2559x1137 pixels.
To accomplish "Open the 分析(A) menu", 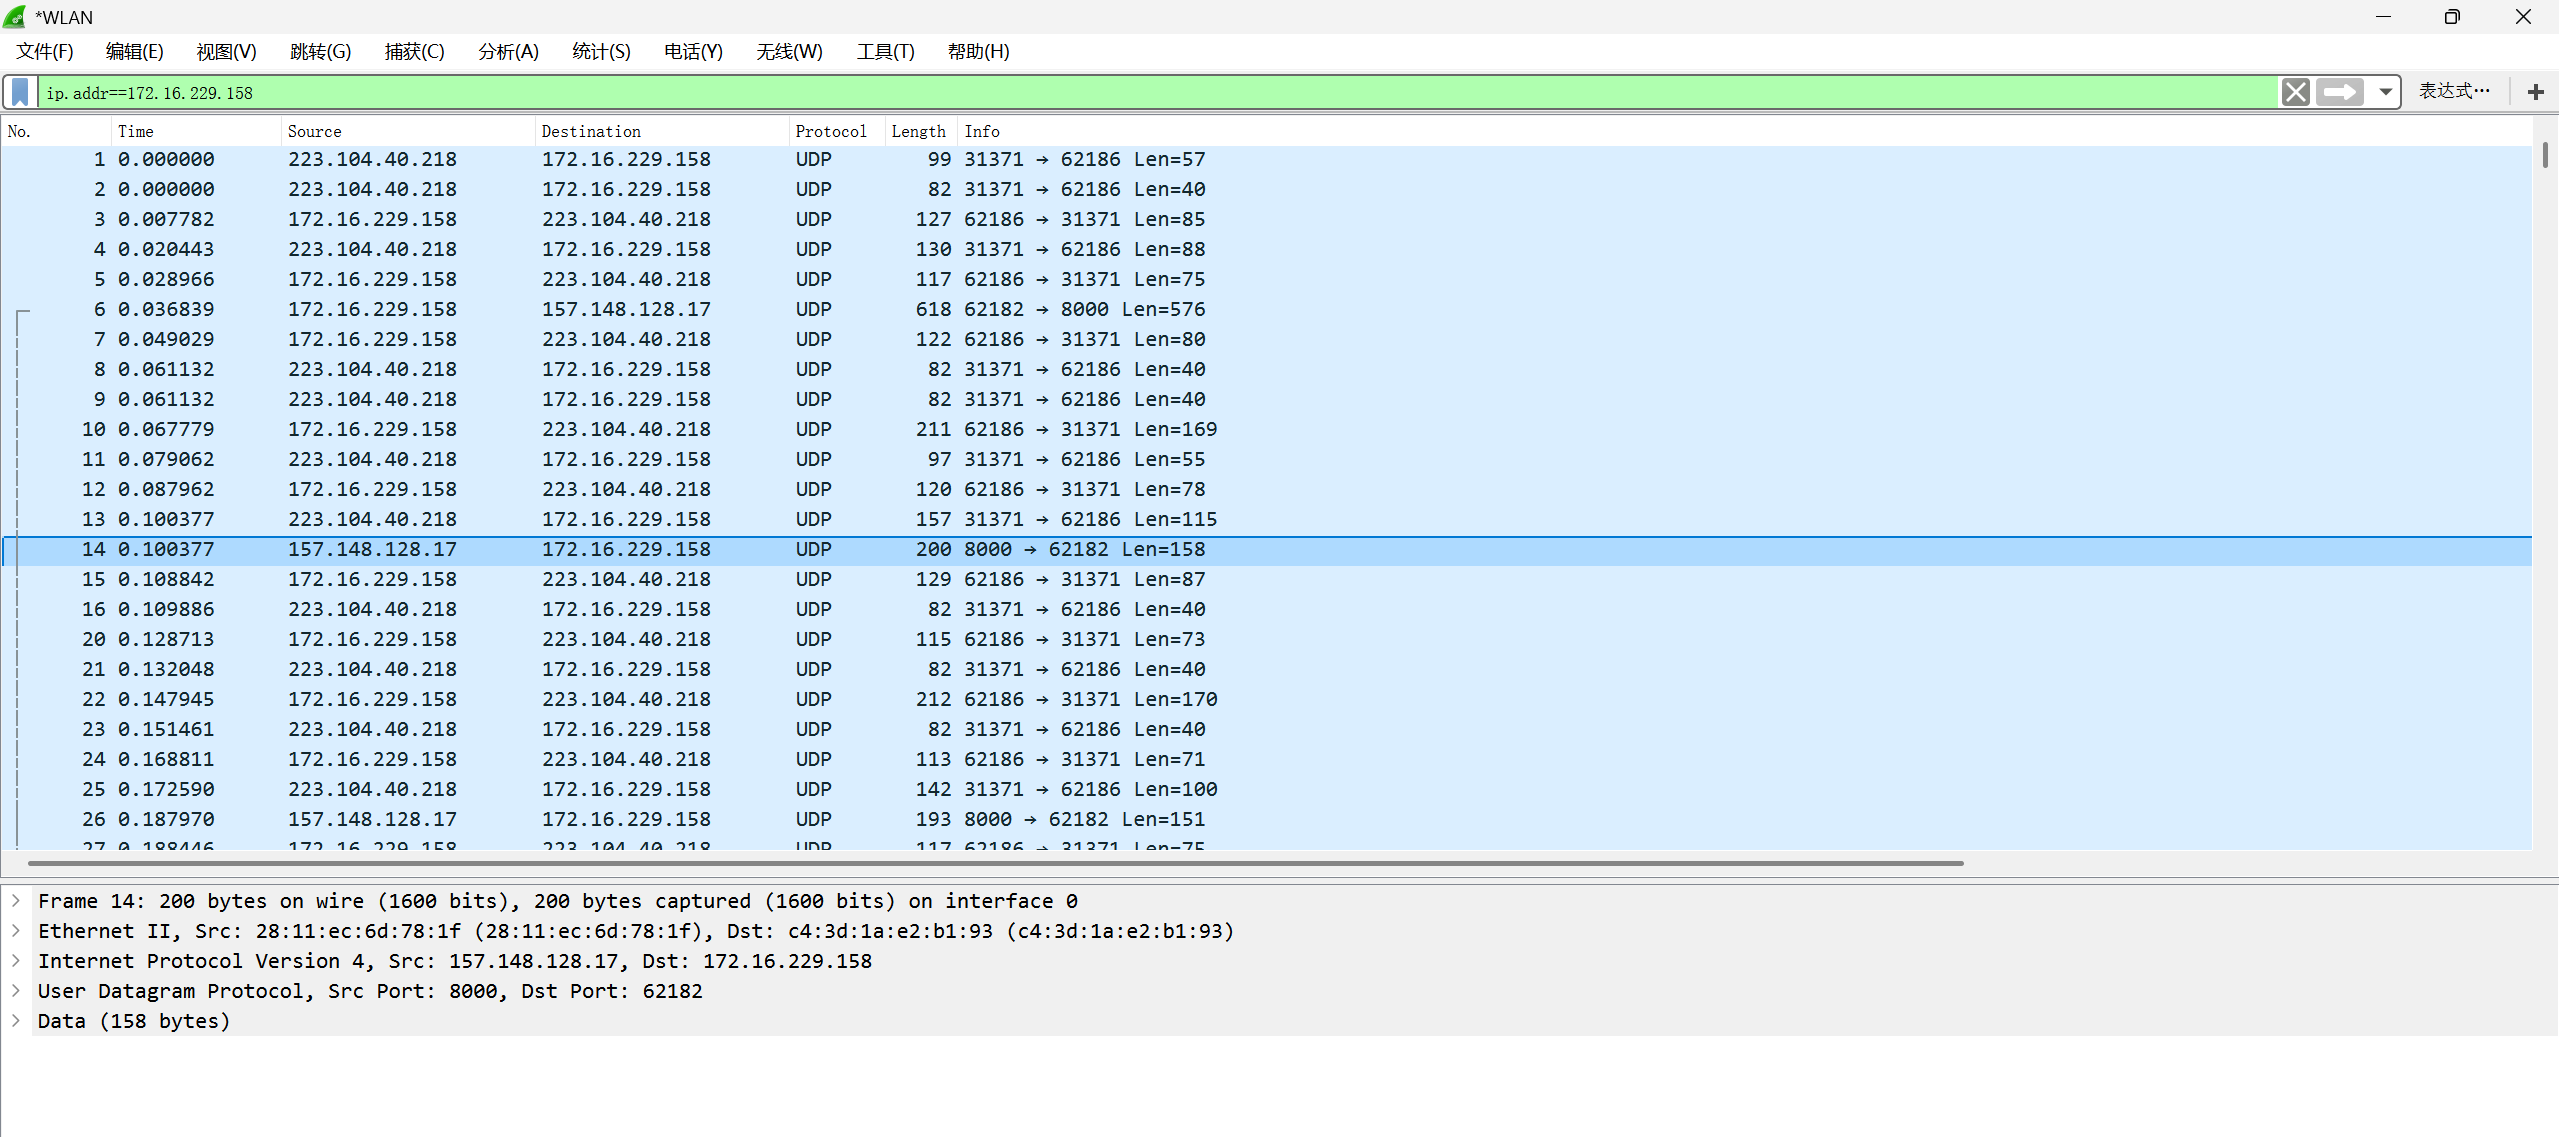I will click(x=508, y=52).
